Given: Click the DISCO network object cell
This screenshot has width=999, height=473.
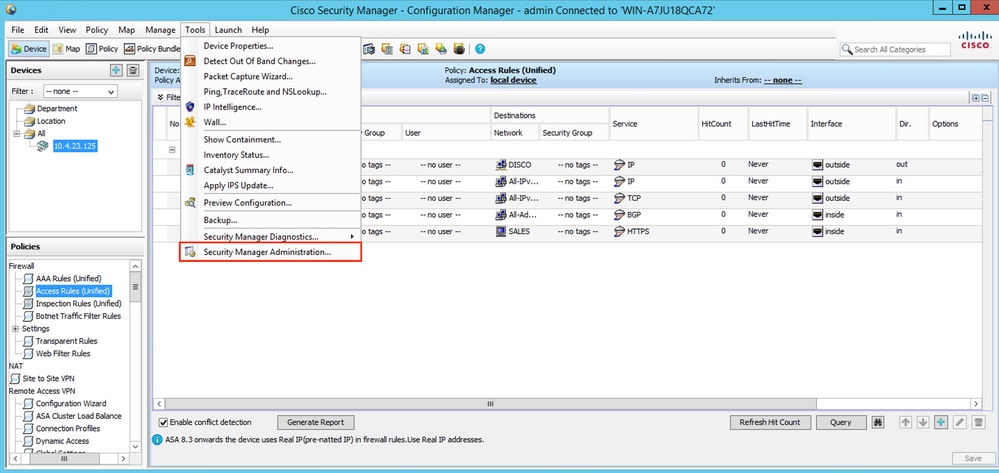Looking at the screenshot, I should 515,164.
